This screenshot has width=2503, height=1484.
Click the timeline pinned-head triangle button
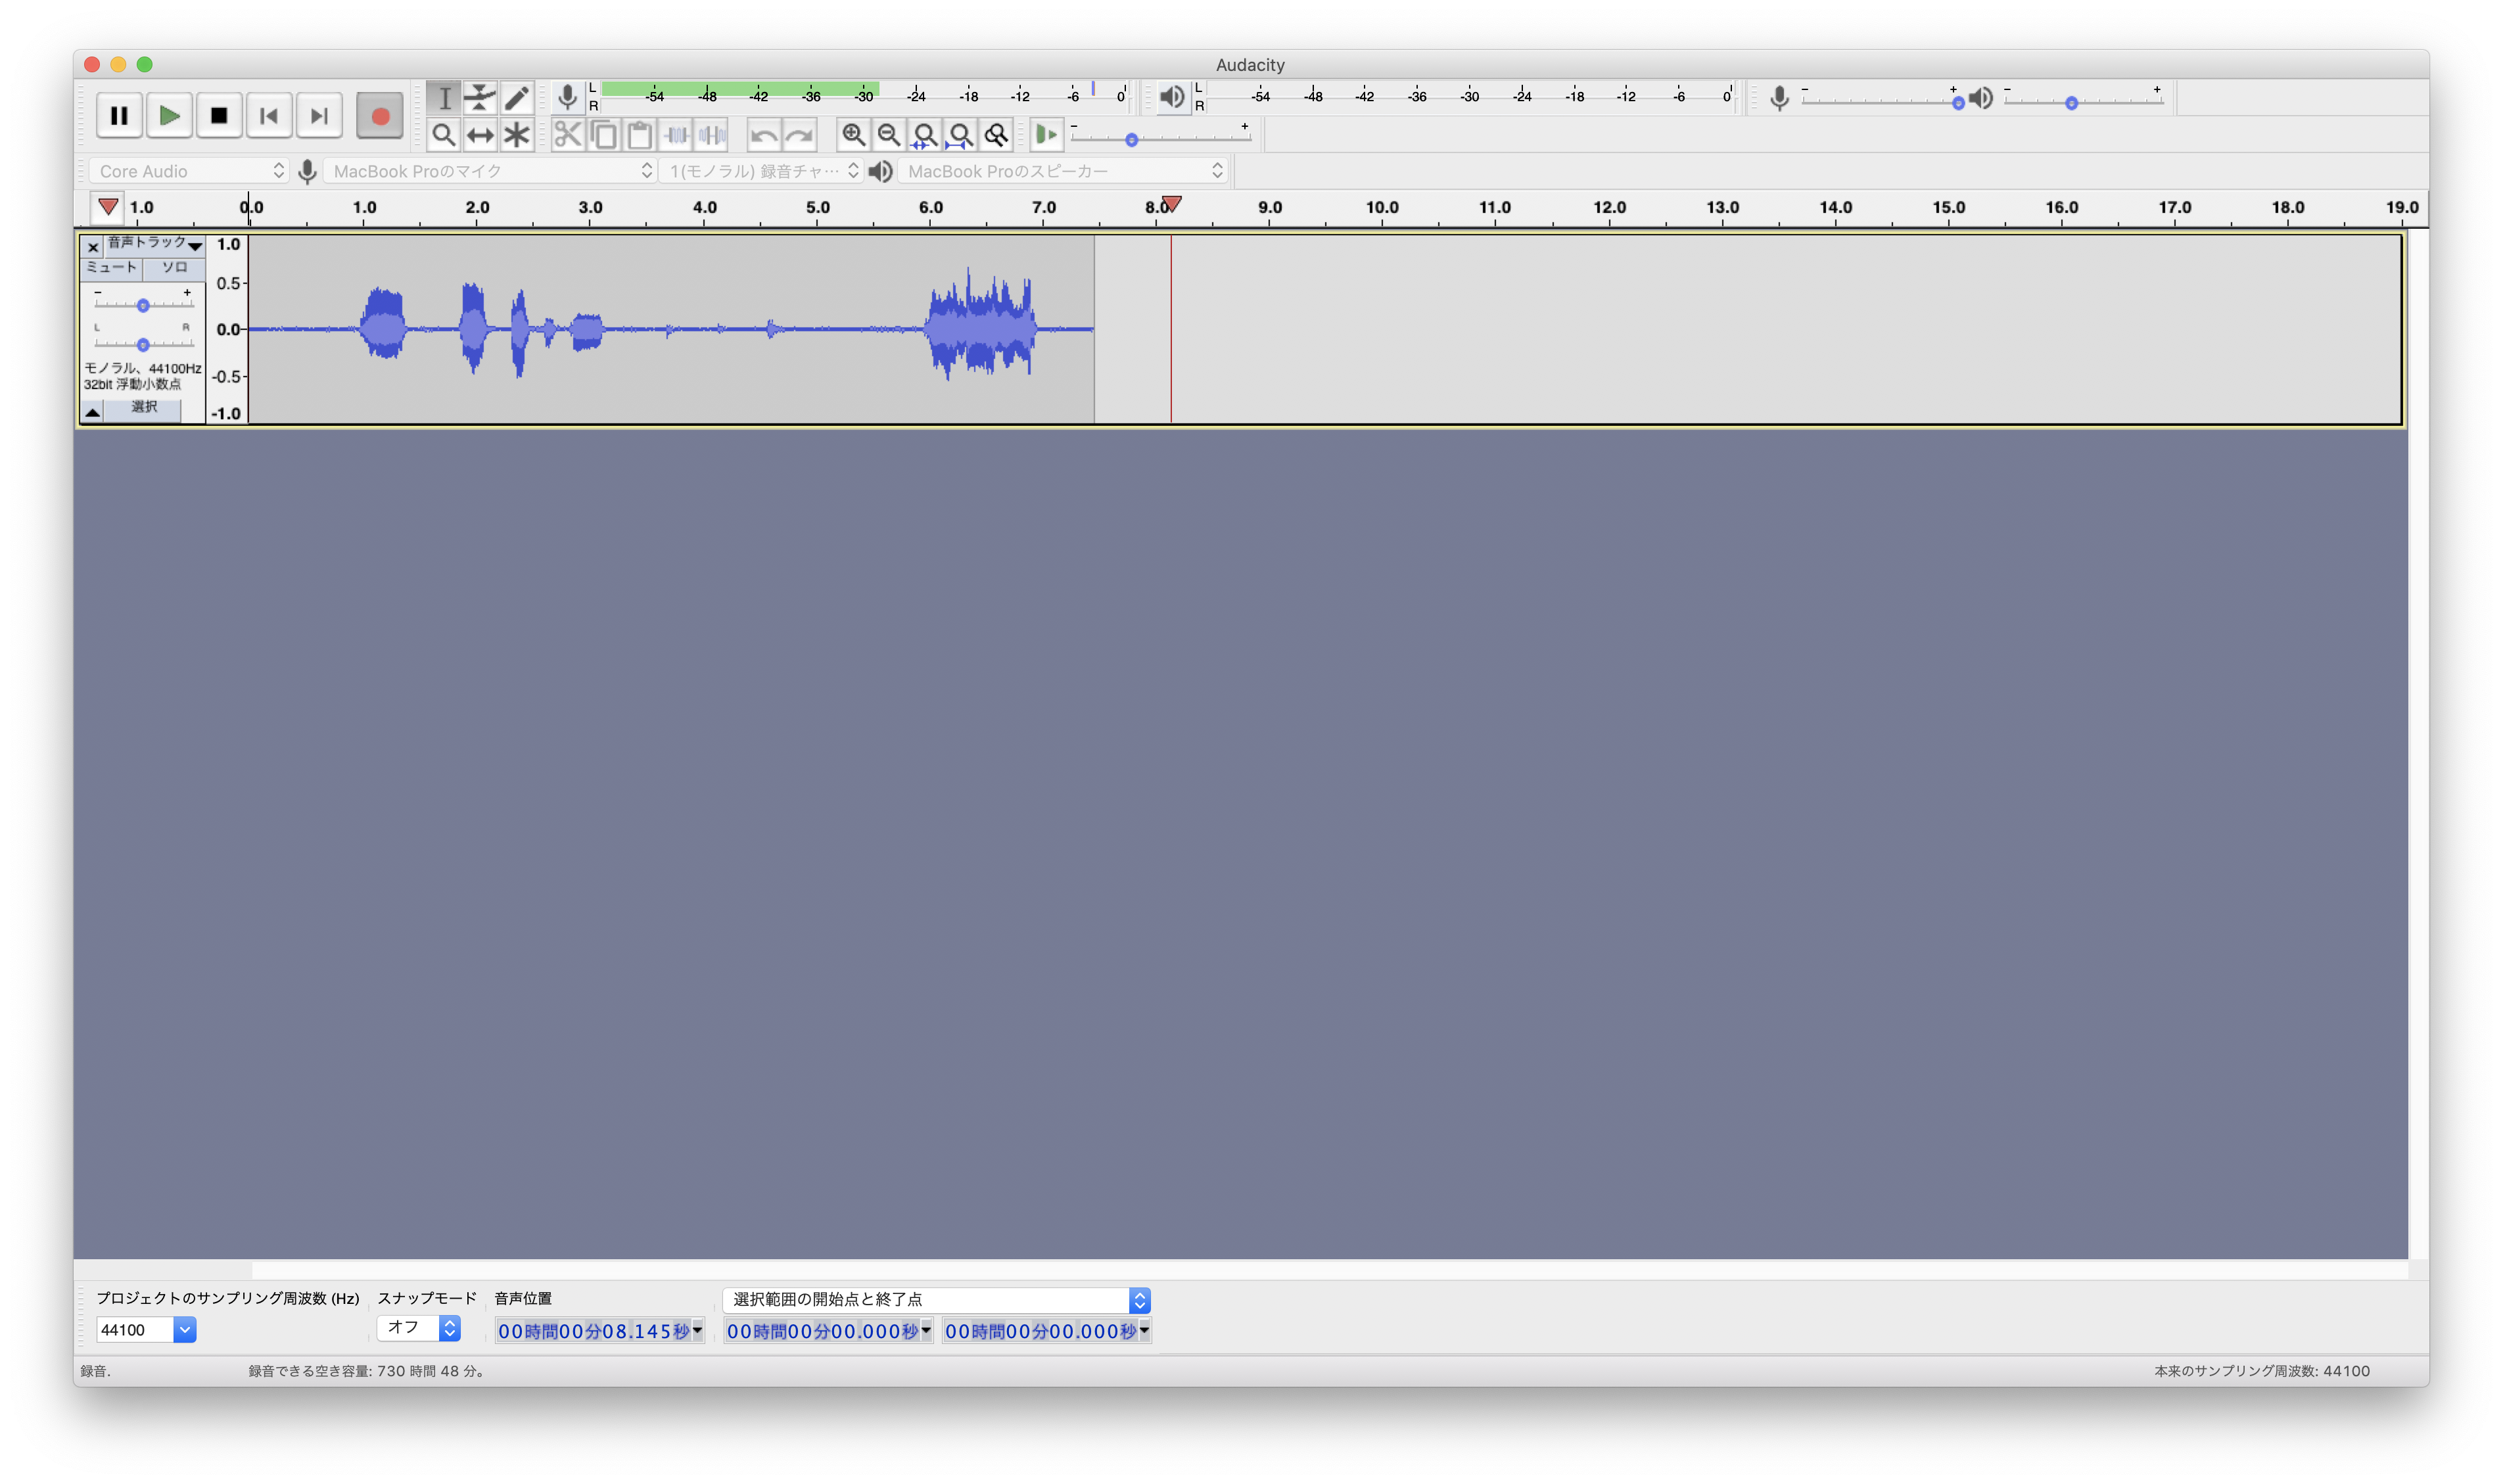coord(108,207)
